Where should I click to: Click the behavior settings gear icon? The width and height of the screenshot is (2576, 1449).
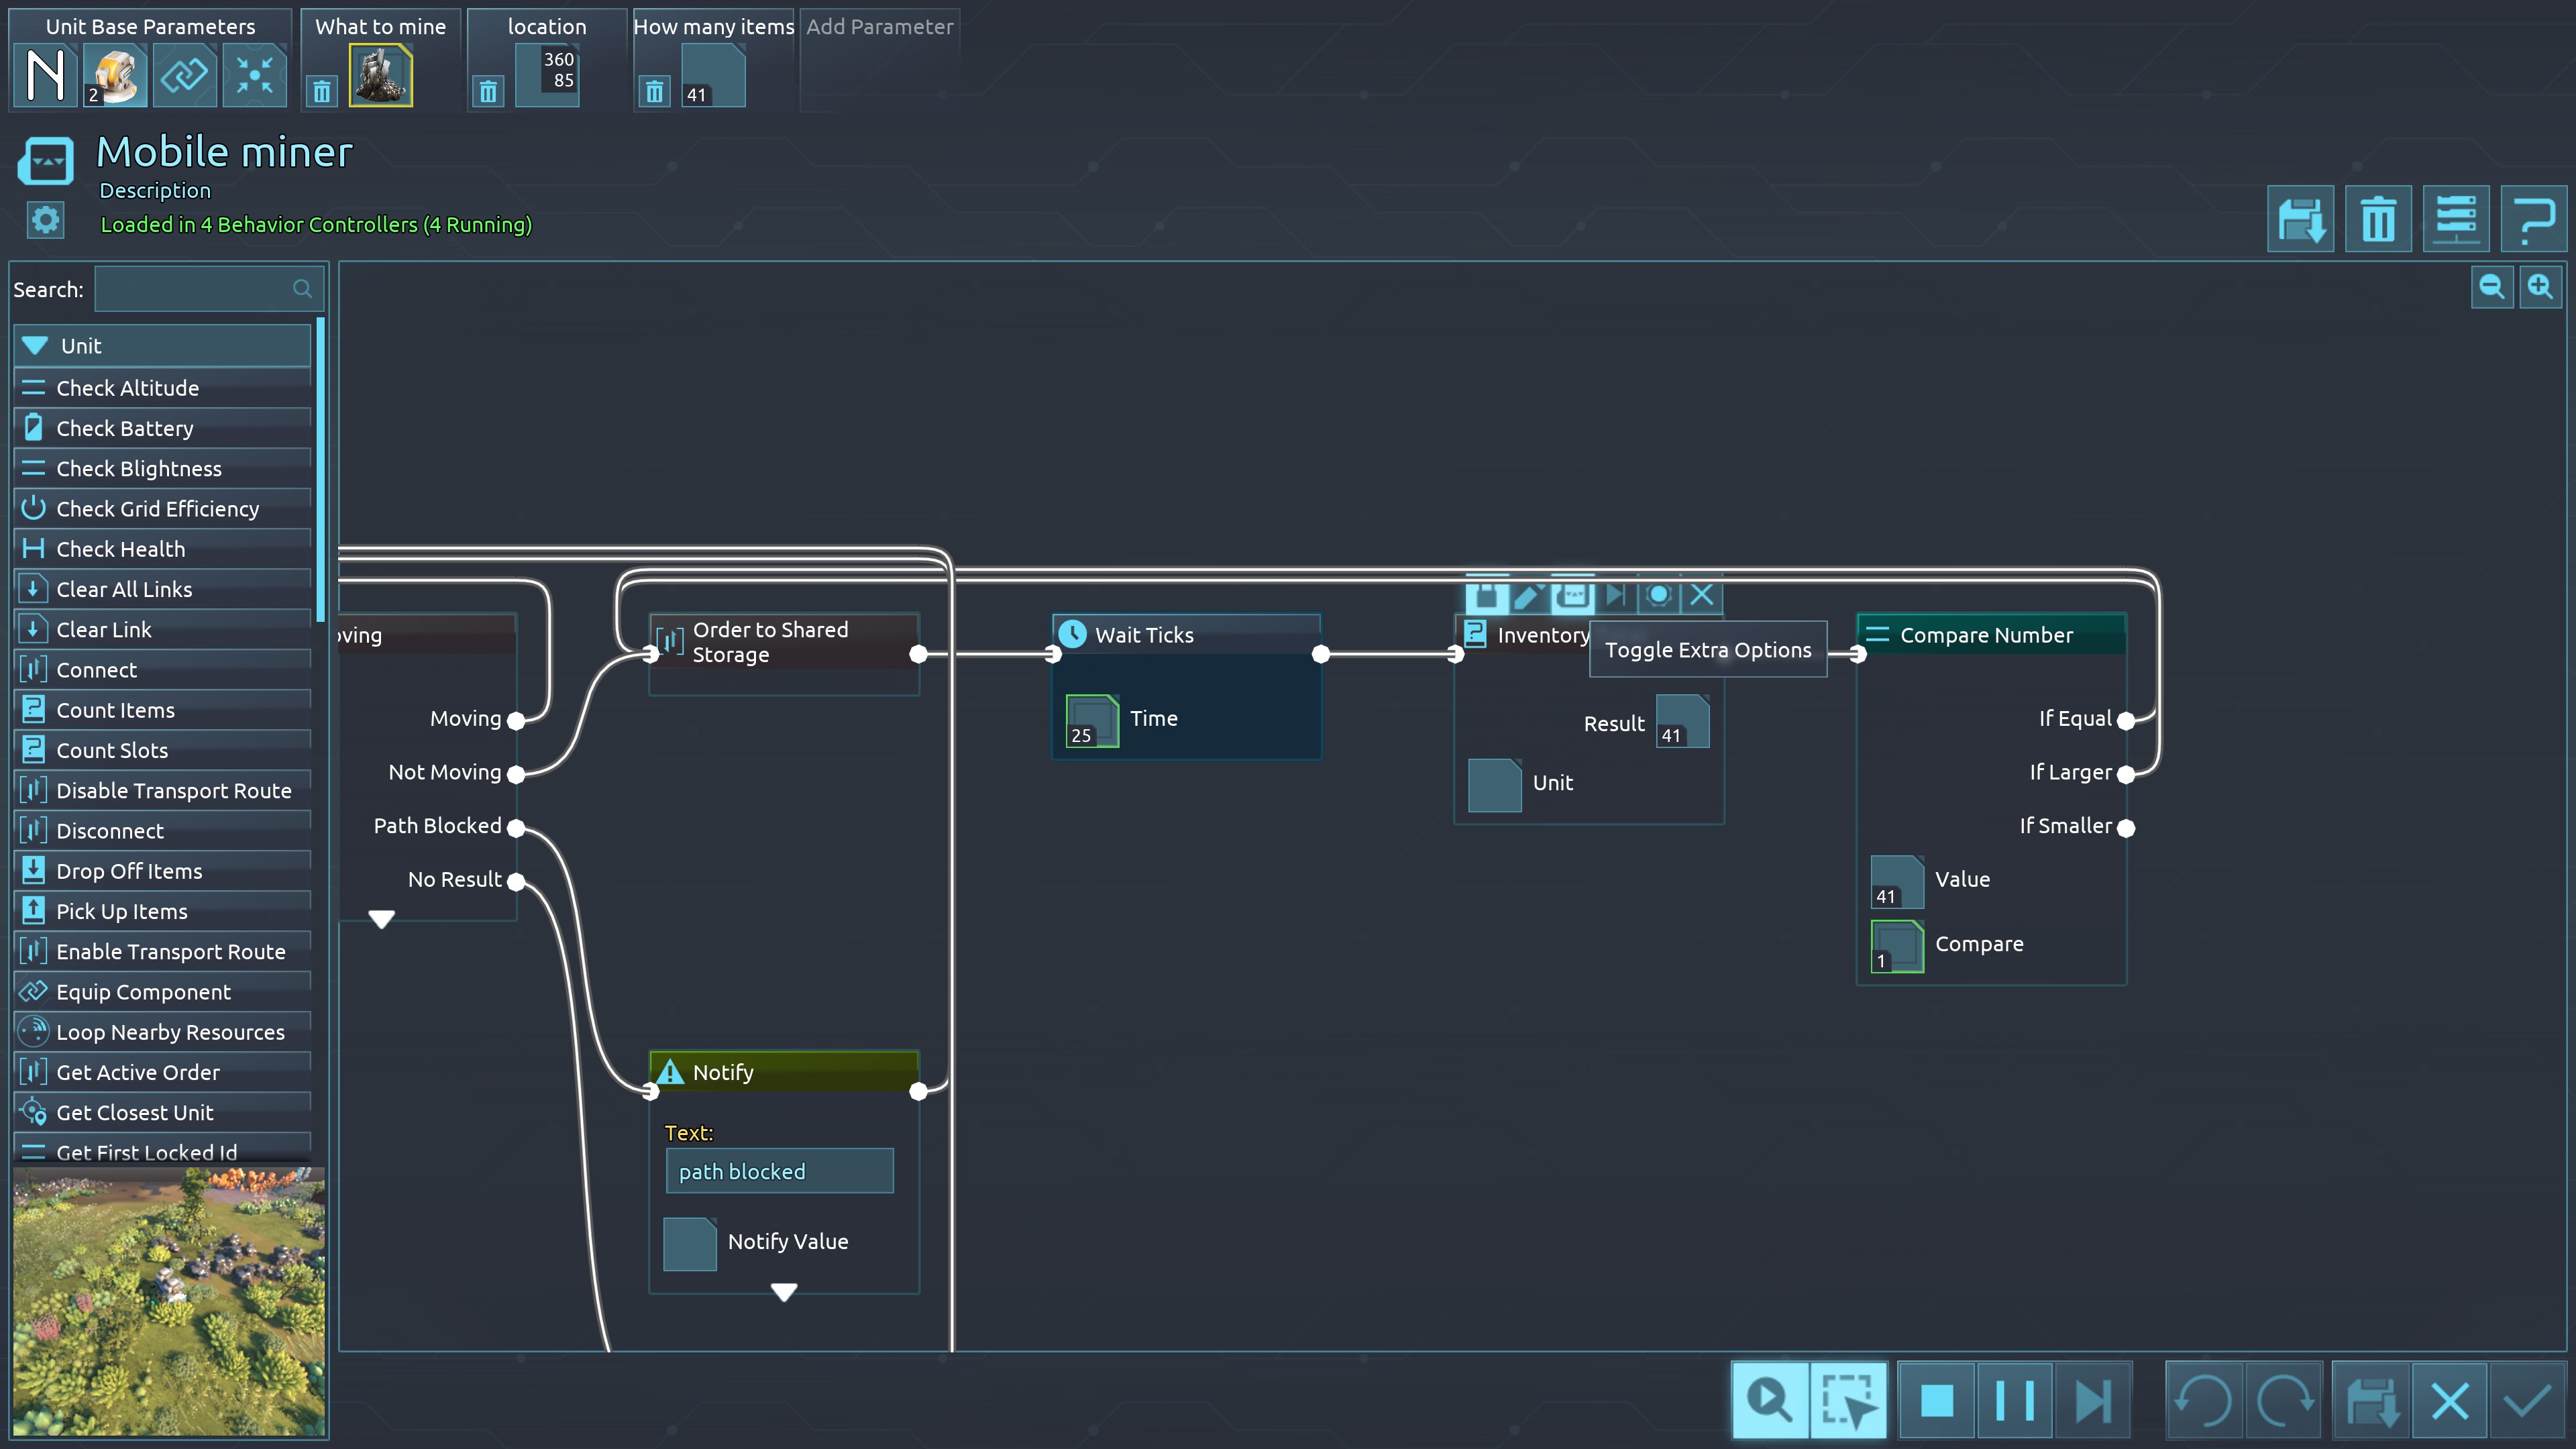[x=46, y=220]
